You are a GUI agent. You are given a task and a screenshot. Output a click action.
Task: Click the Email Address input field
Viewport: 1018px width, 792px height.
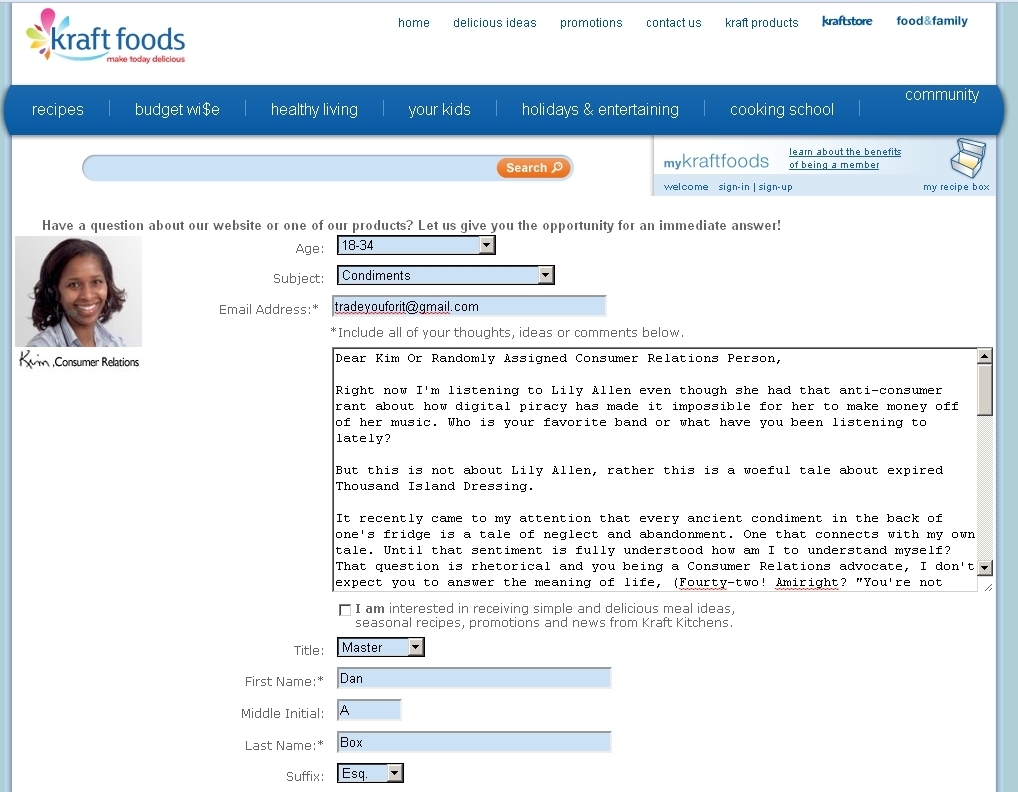click(469, 306)
